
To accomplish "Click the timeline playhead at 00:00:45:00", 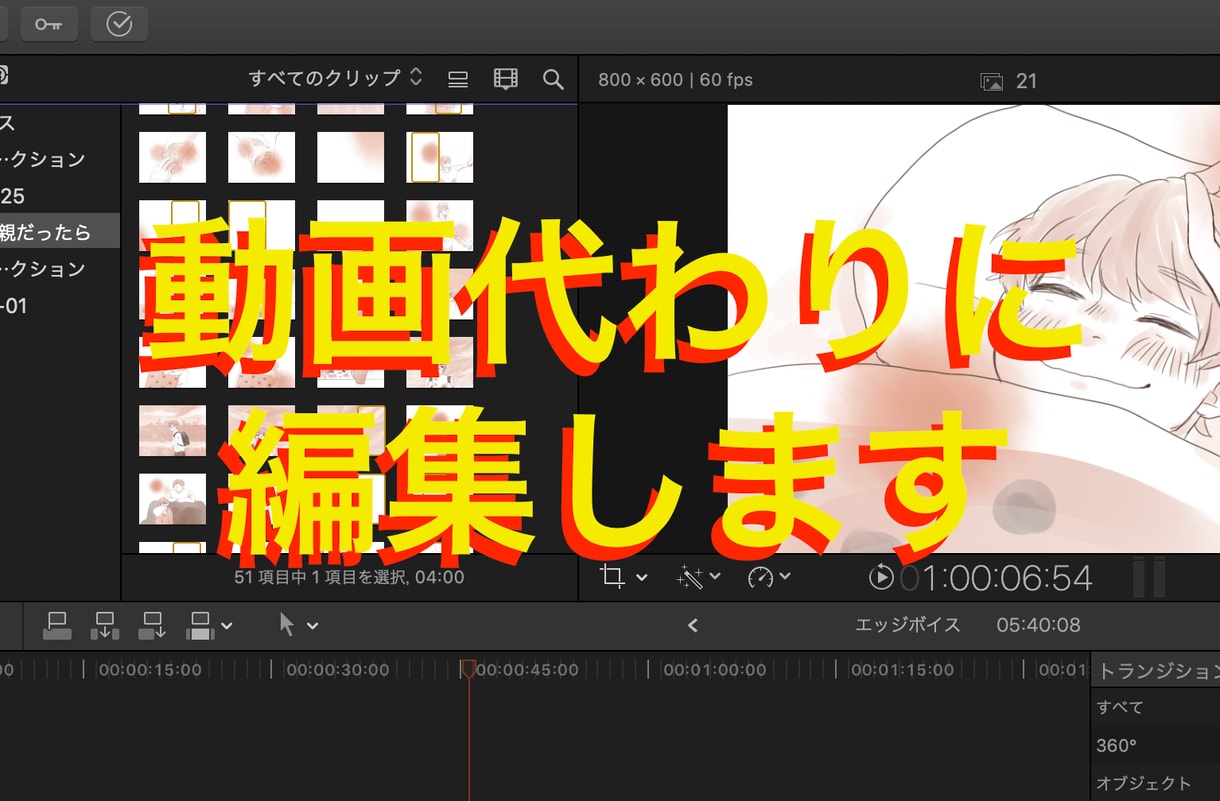I will click(467, 669).
